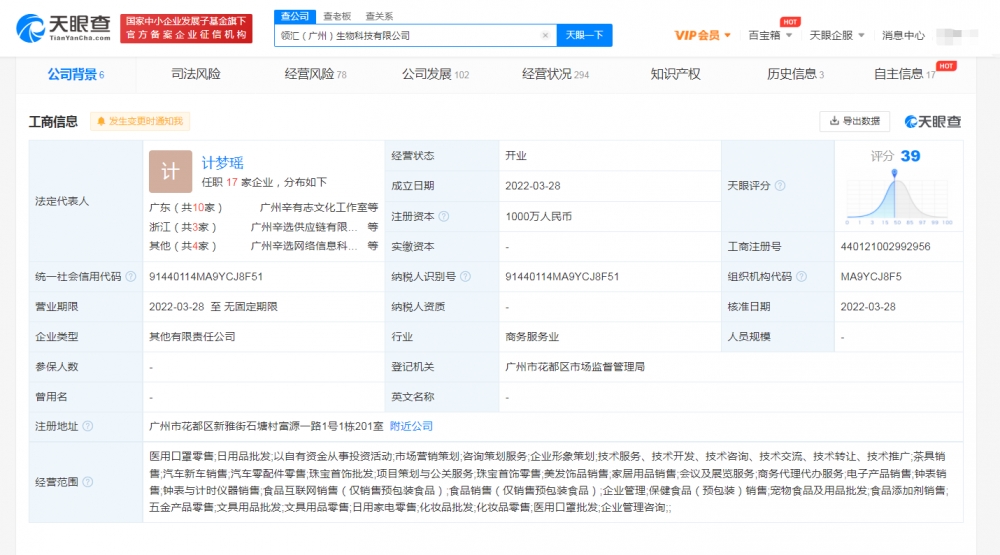Select the 1000万人民币 registered capital value
1000x555 pixels.
(538, 216)
